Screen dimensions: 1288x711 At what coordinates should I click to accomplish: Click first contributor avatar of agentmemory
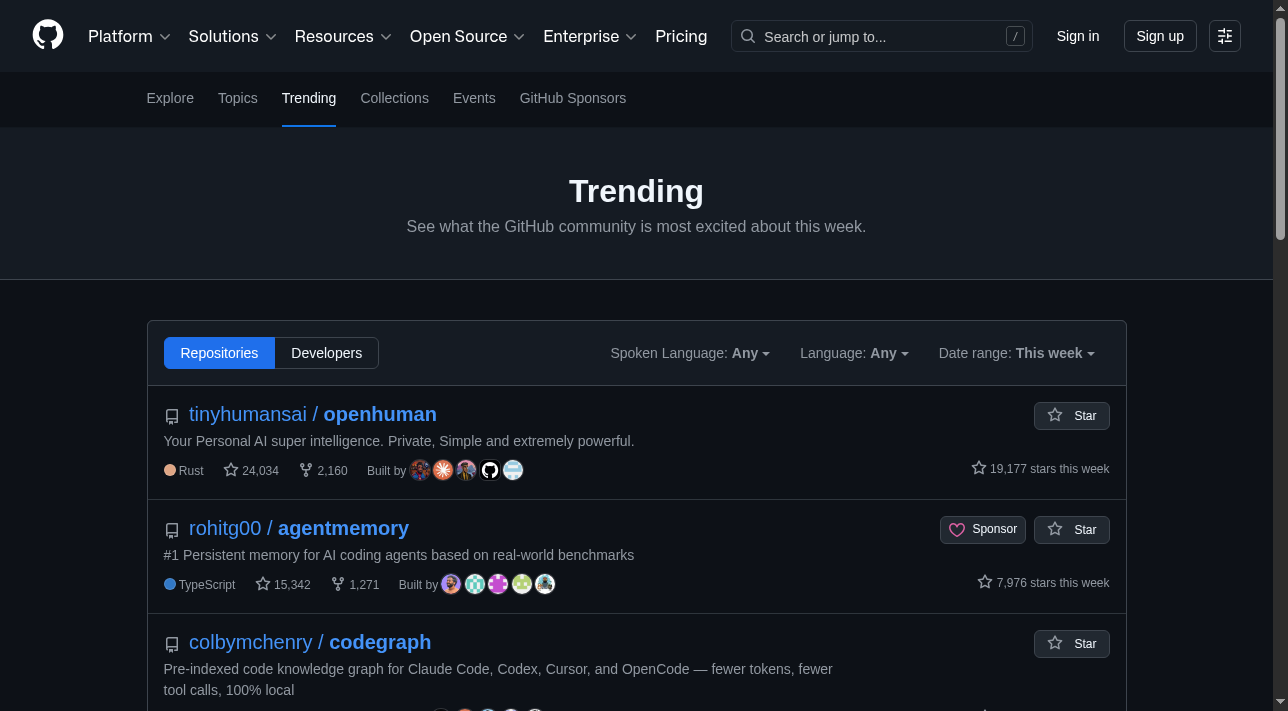click(x=451, y=584)
